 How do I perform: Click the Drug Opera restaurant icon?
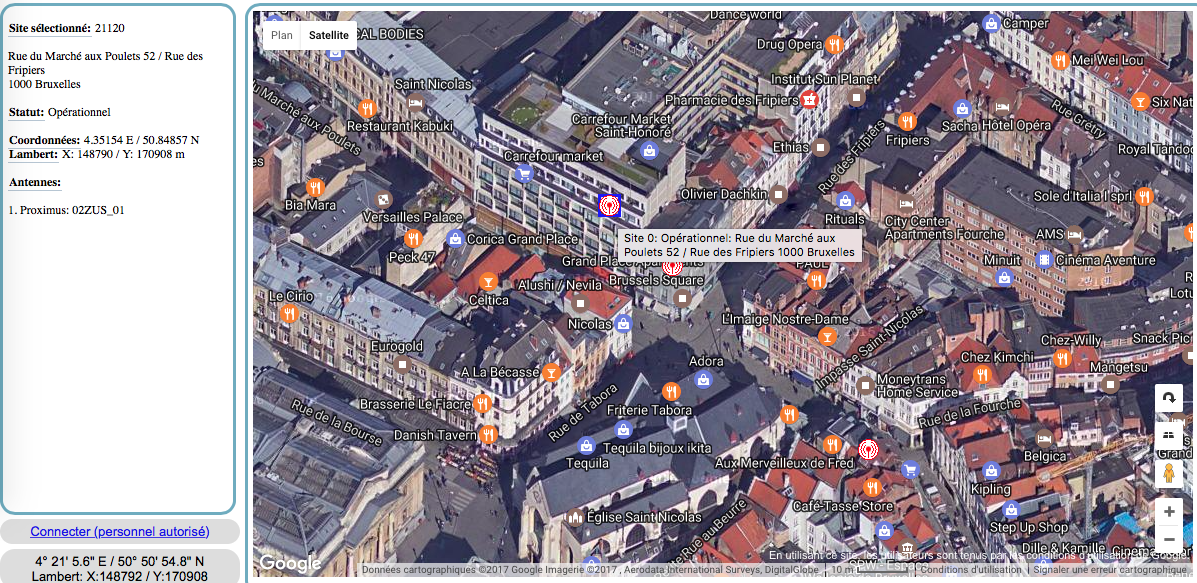tap(834, 44)
